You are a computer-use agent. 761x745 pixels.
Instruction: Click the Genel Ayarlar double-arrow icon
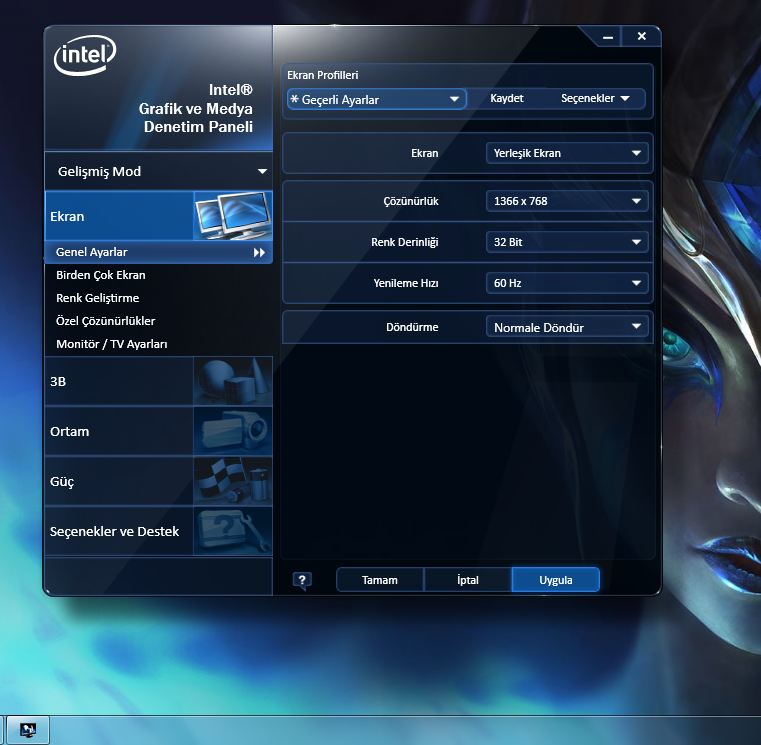pos(259,252)
